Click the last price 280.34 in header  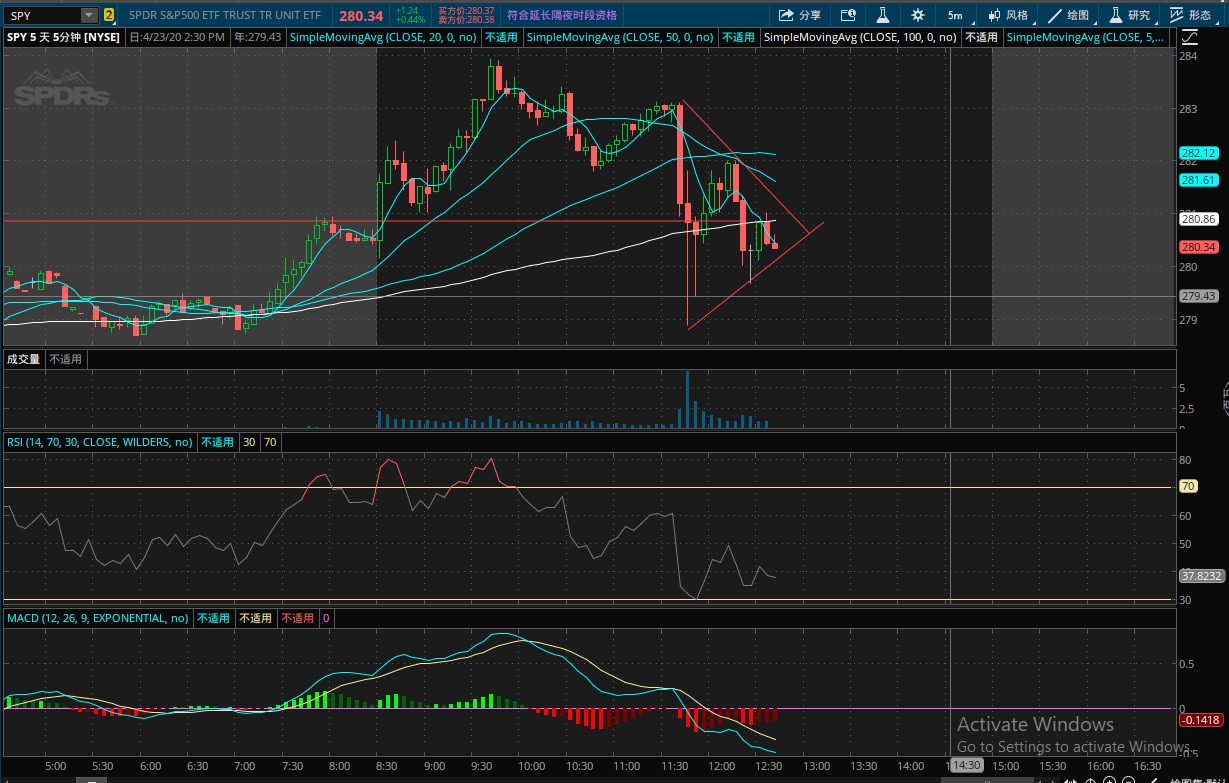click(x=361, y=15)
